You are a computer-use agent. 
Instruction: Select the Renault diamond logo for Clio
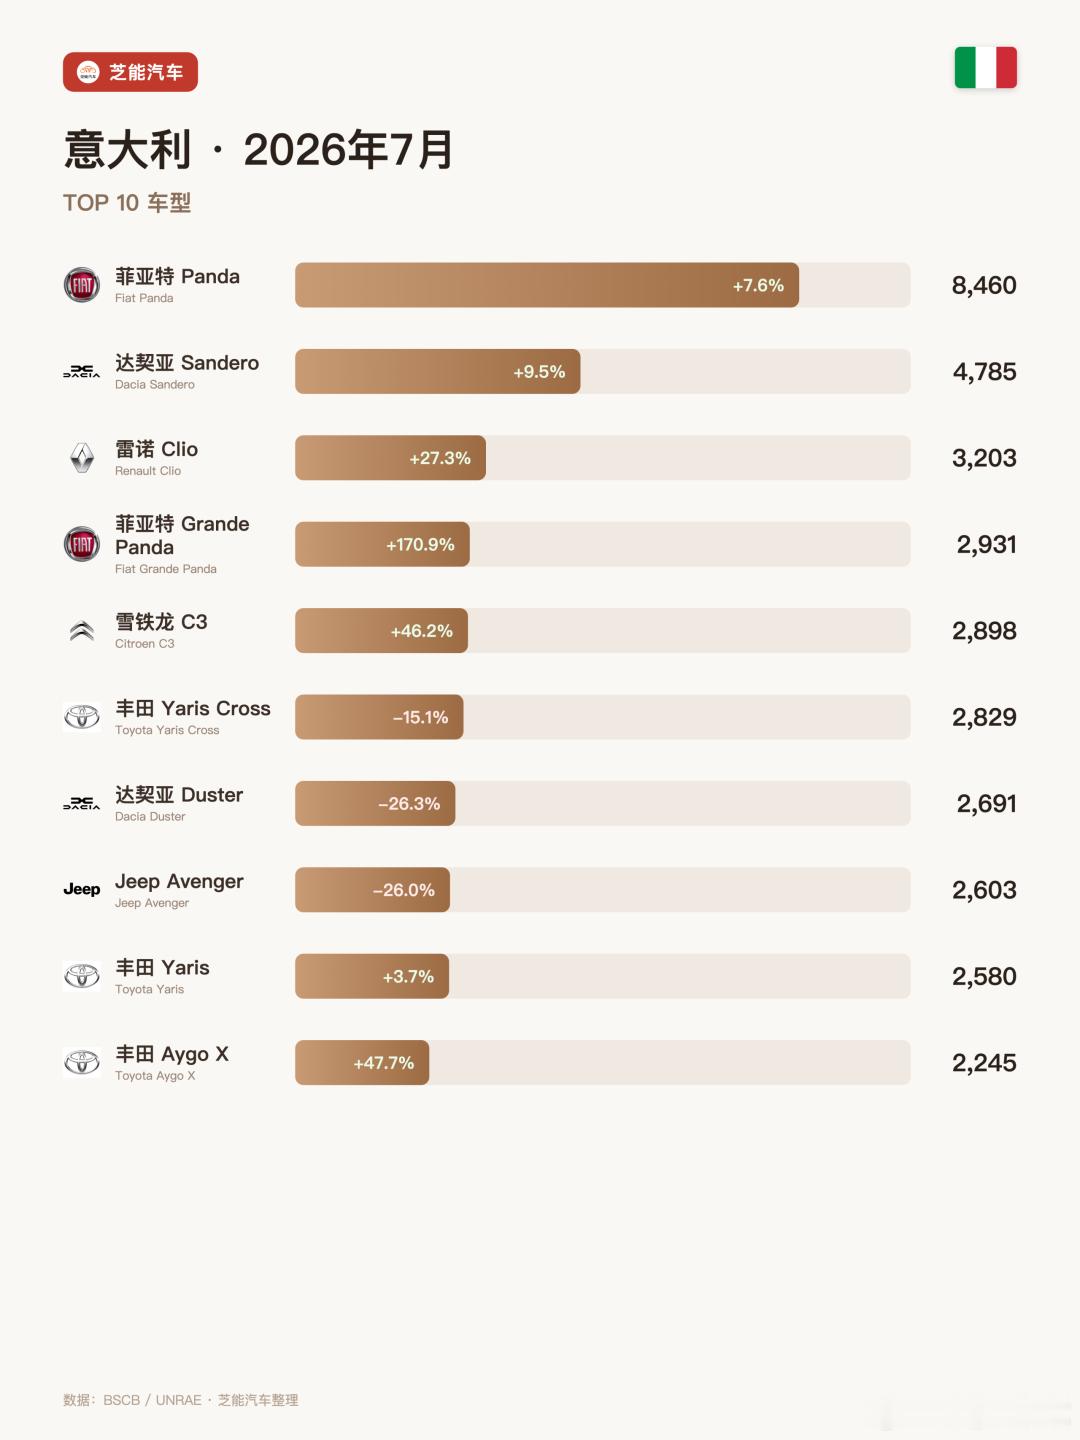[82, 458]
